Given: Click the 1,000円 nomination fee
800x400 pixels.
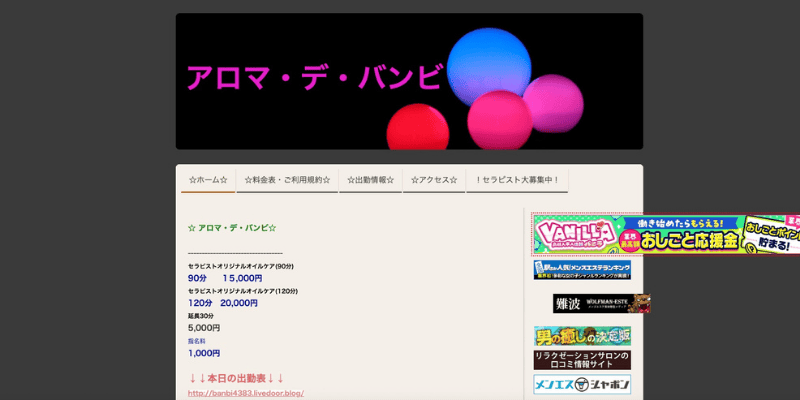Looking at the screenshot, I should [204, 353].
